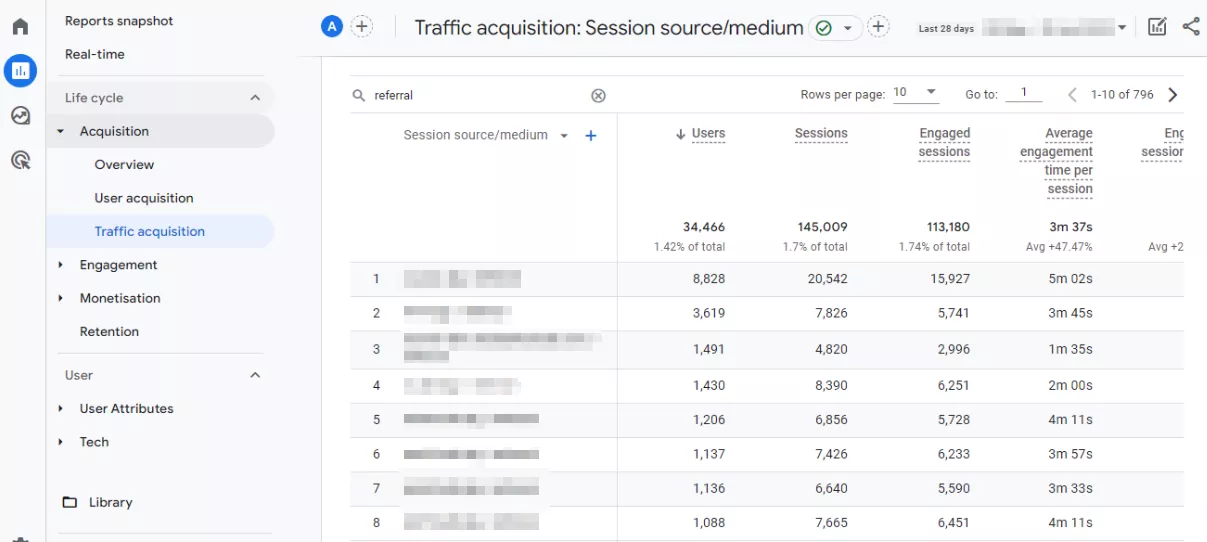This screenshot has height=542, width=1207.
Task: Open the Explore icon in left rail
Action: 20,115
